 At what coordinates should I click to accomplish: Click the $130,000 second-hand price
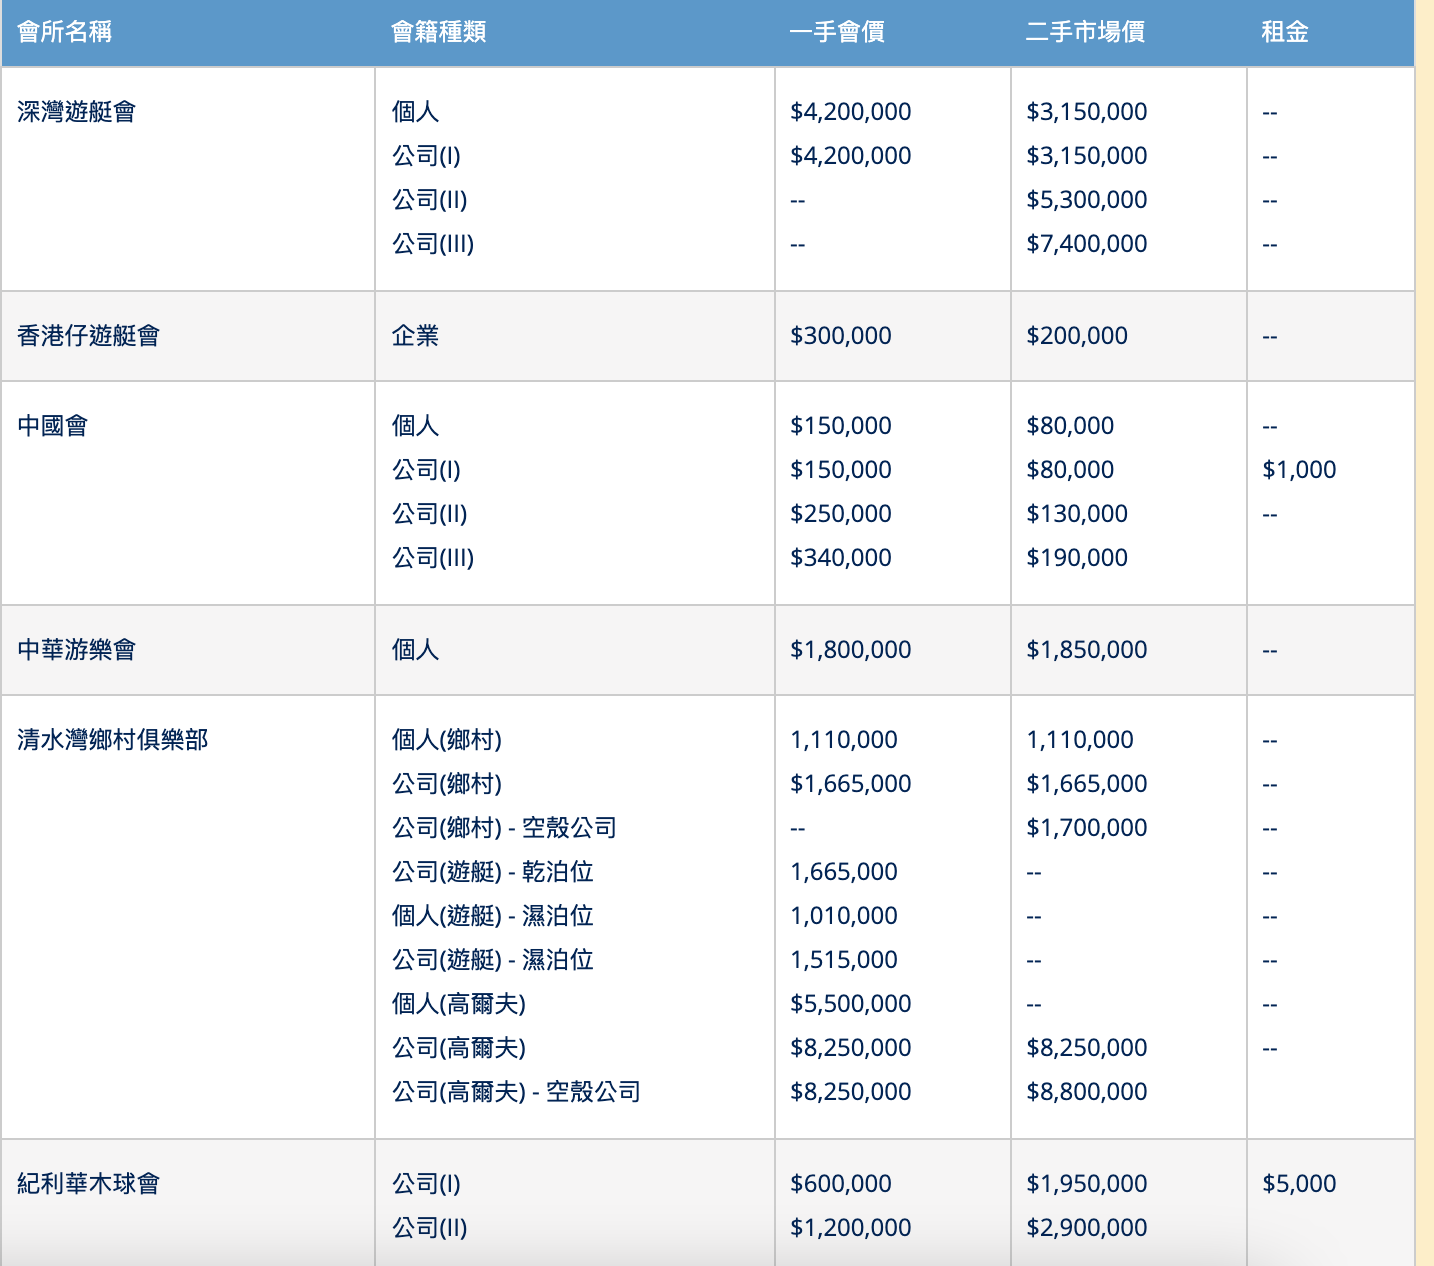click(x=1076, y=514)
